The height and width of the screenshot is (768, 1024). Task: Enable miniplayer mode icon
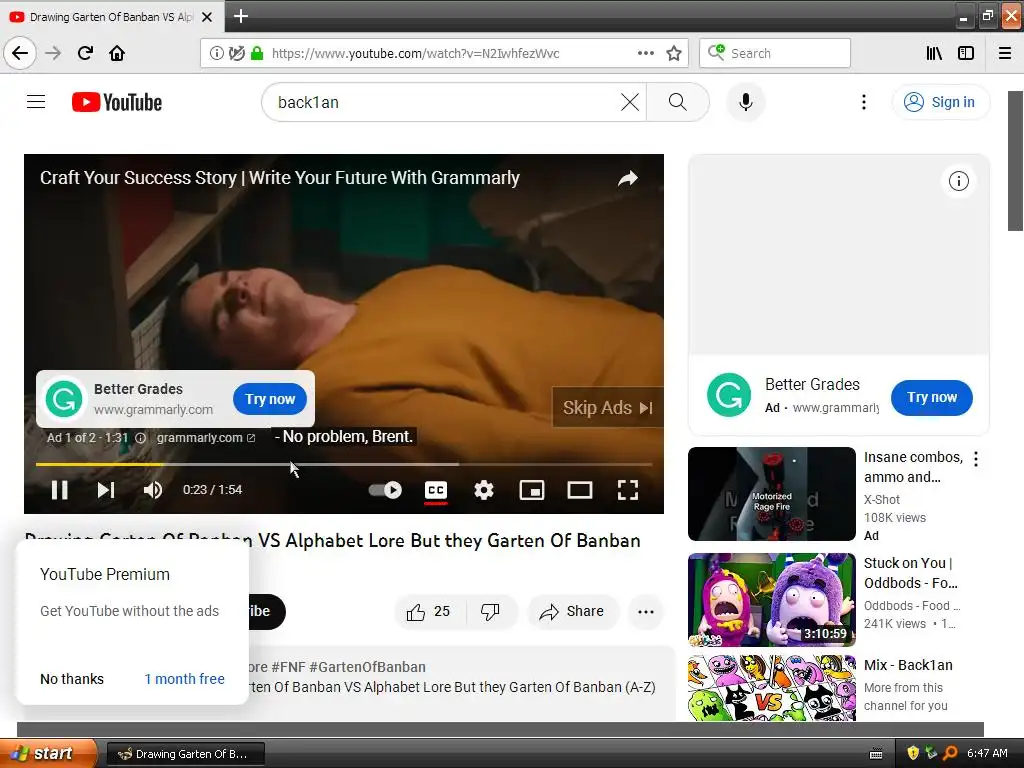pyautogui.click(x=532, y=490)
